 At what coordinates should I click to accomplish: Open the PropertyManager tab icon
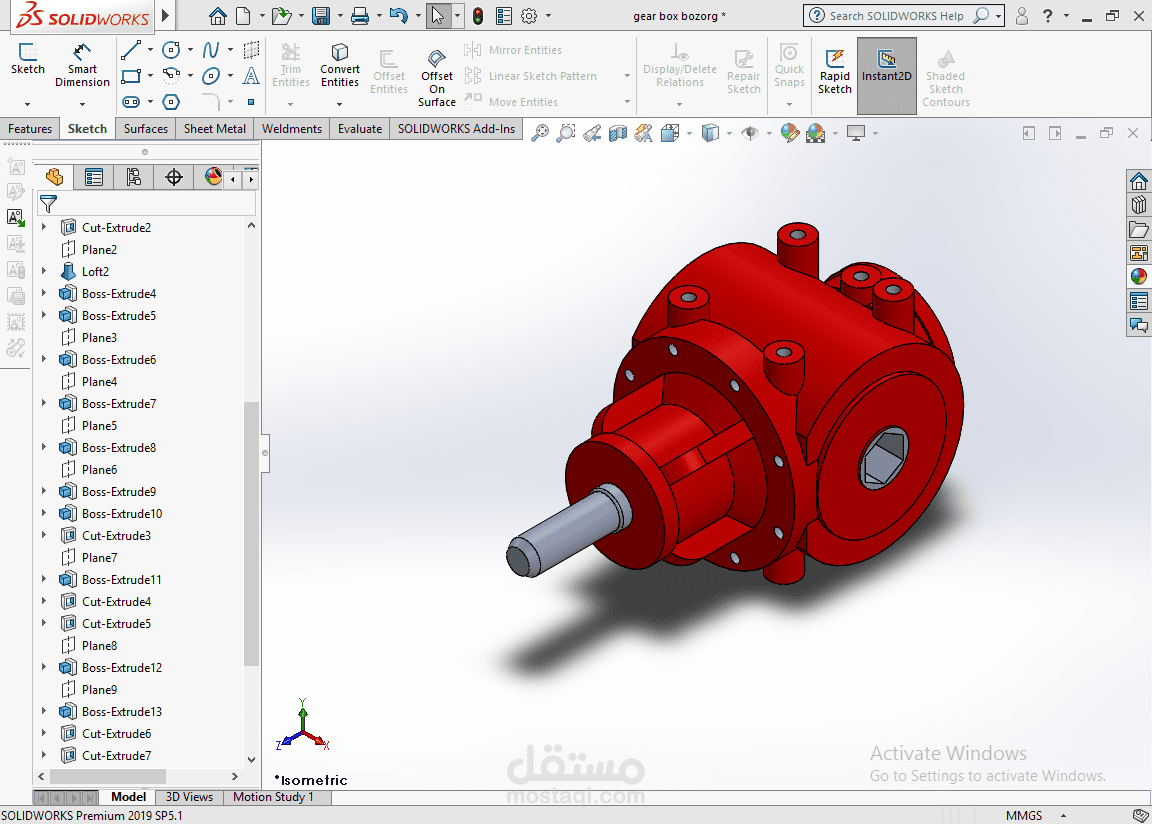click(x=94, y=177)
